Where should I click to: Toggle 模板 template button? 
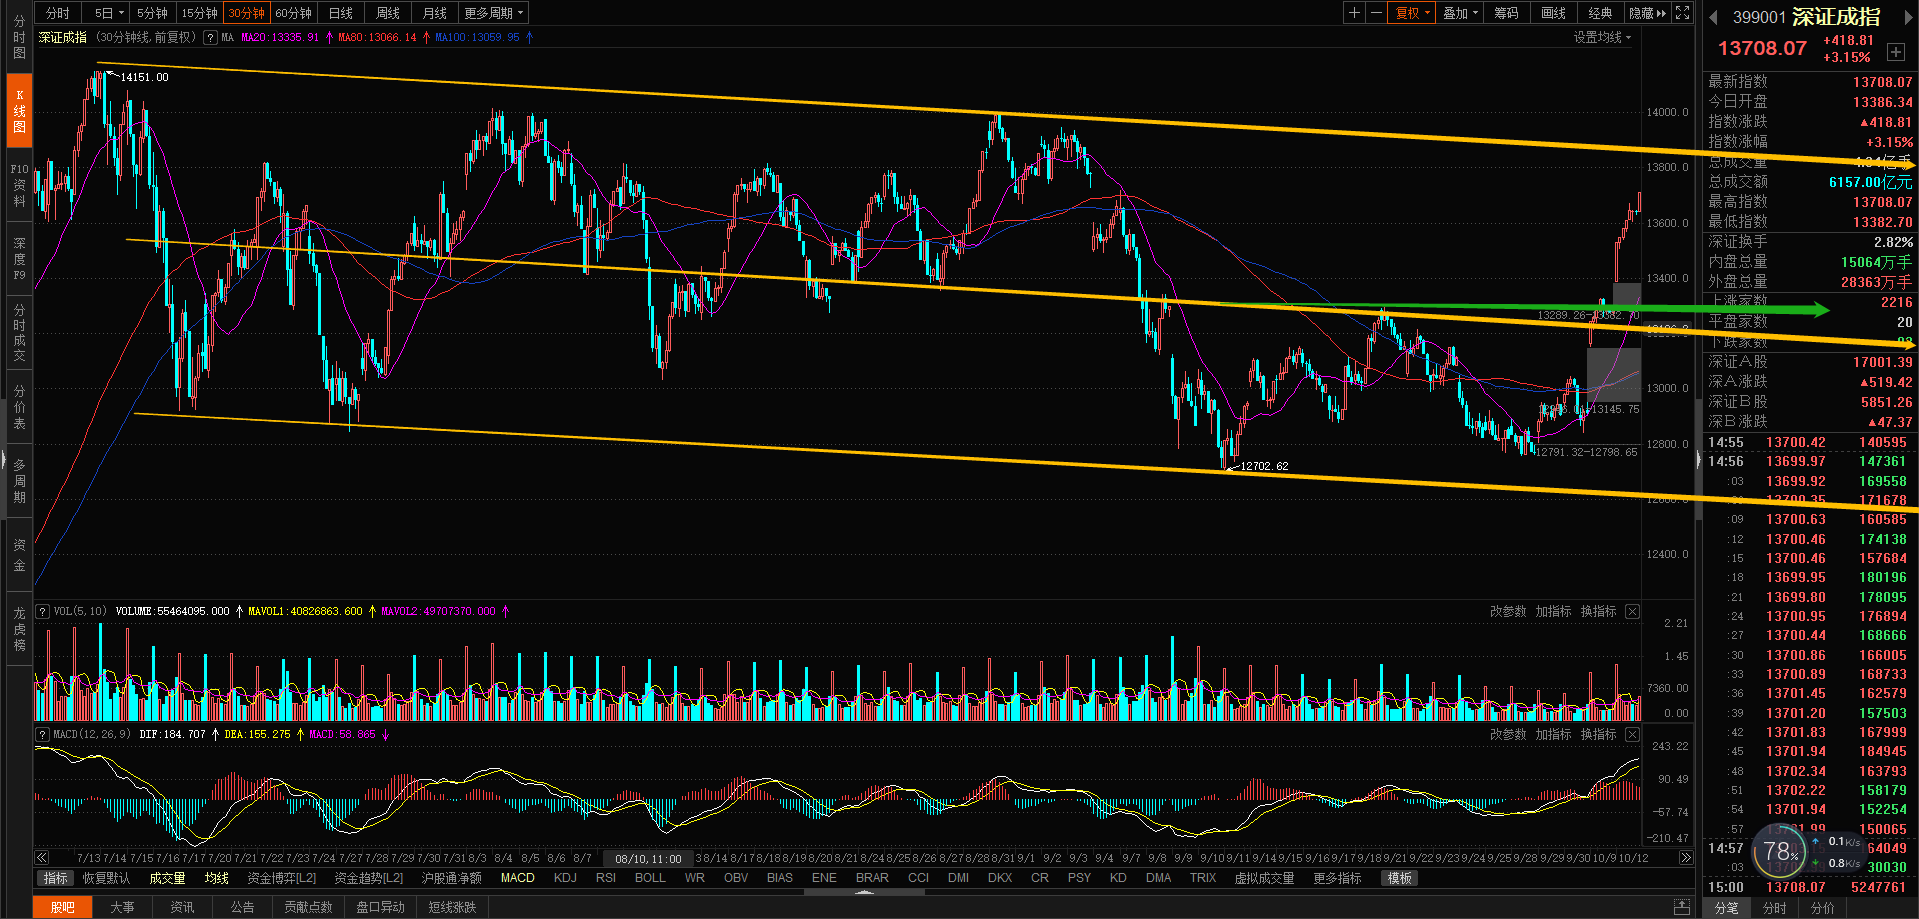1400,878
